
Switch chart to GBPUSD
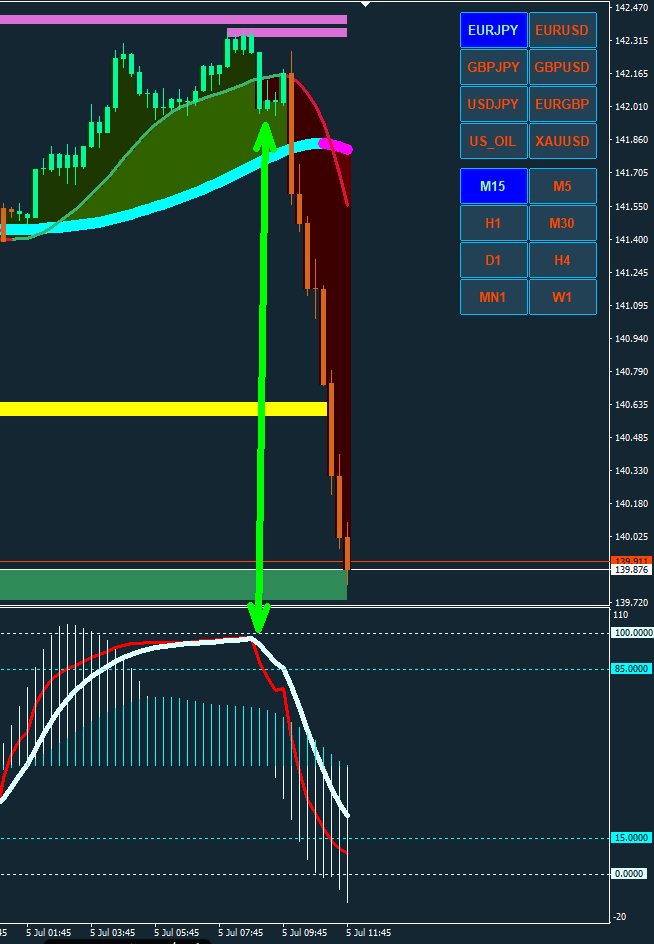tap(562, 67)
